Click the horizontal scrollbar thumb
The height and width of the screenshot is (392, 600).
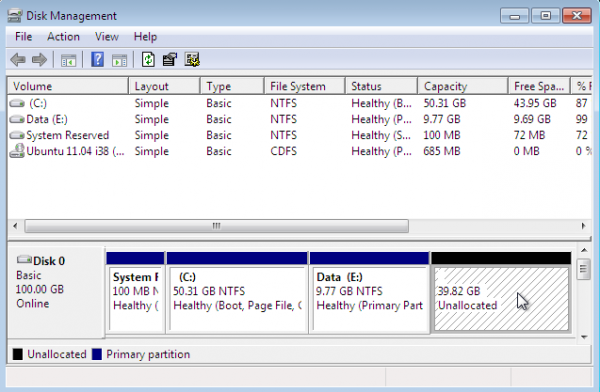tap(217, 226)
